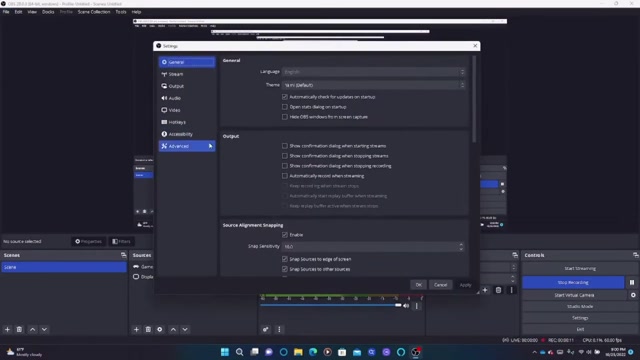640x360 pixels.
Task: Open the Hotkeys settings section
Action: click(187, 122)
